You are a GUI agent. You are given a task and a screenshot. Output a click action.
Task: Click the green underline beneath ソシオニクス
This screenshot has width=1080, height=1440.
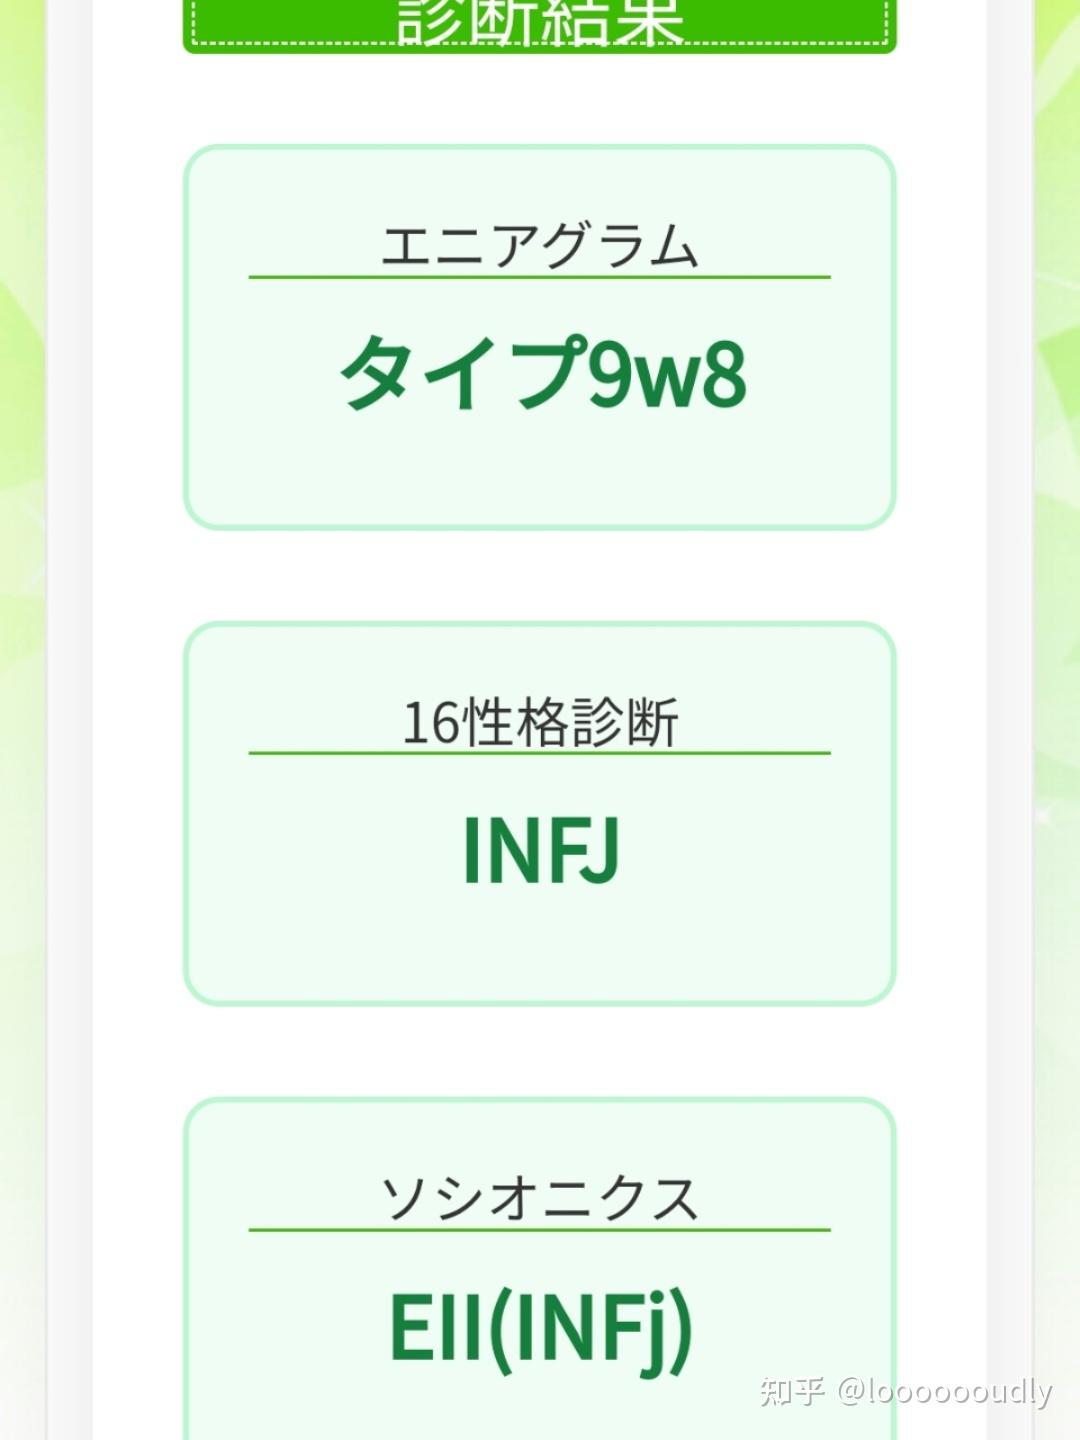click(x=539, y=1230)
